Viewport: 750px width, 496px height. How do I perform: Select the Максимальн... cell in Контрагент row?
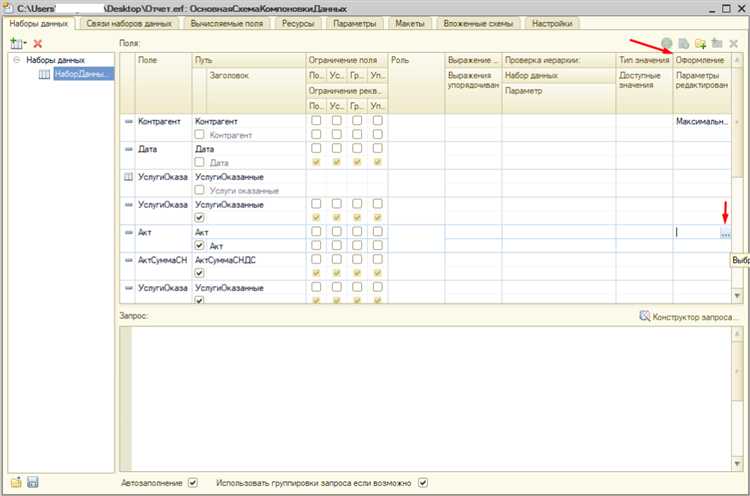702,121
